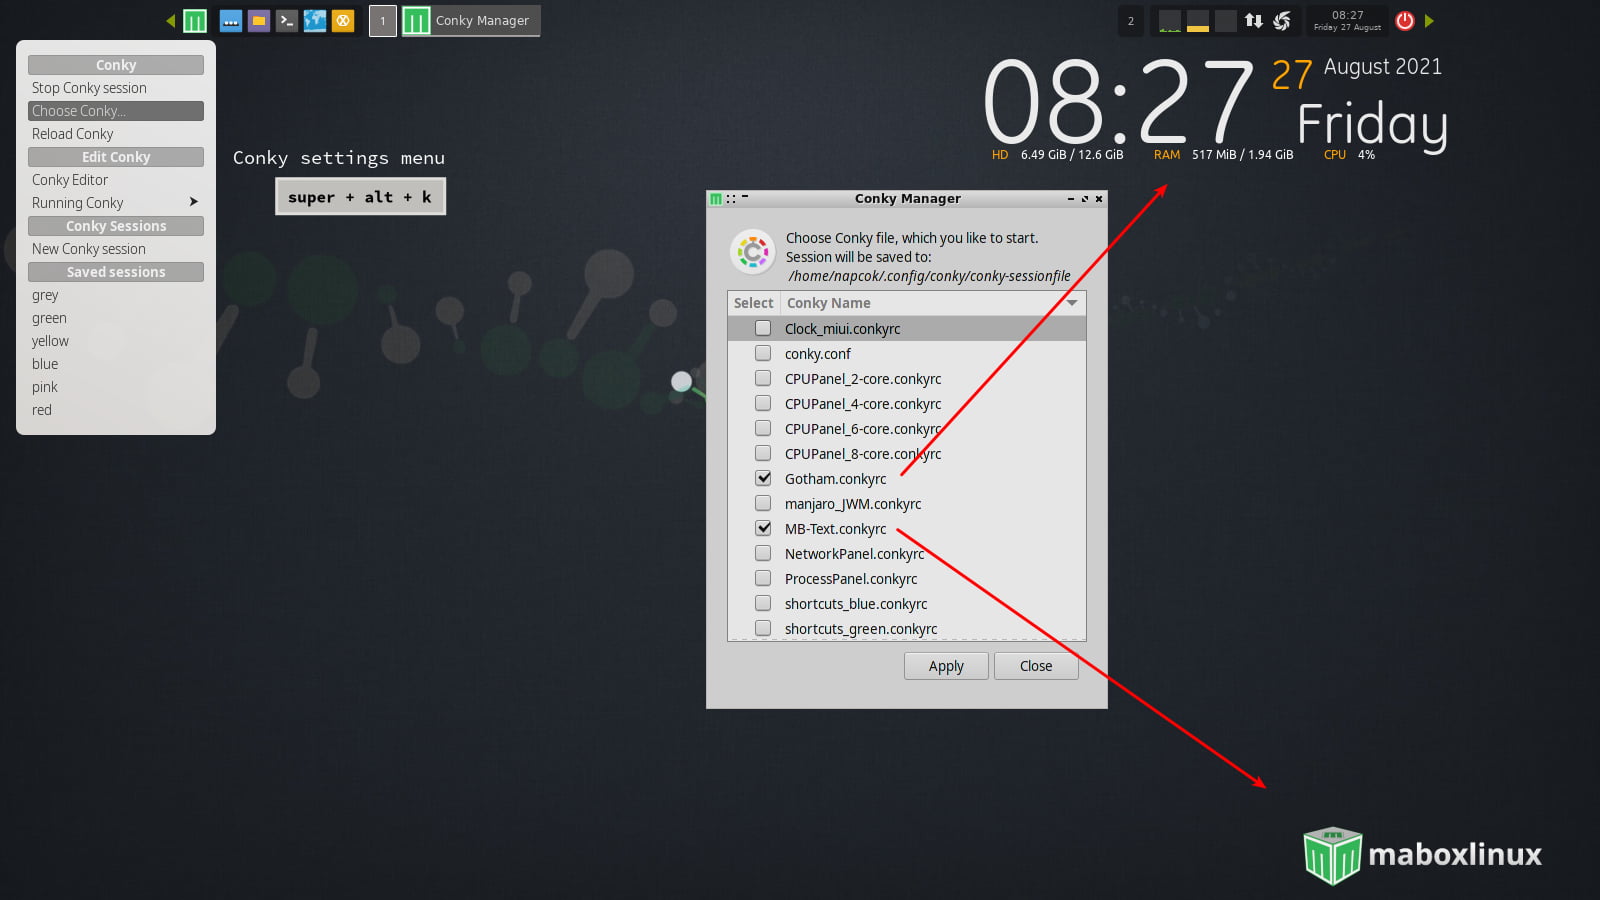
Task: Open the network up/down arrows tray icon
Action: (x=1254, y=20)
